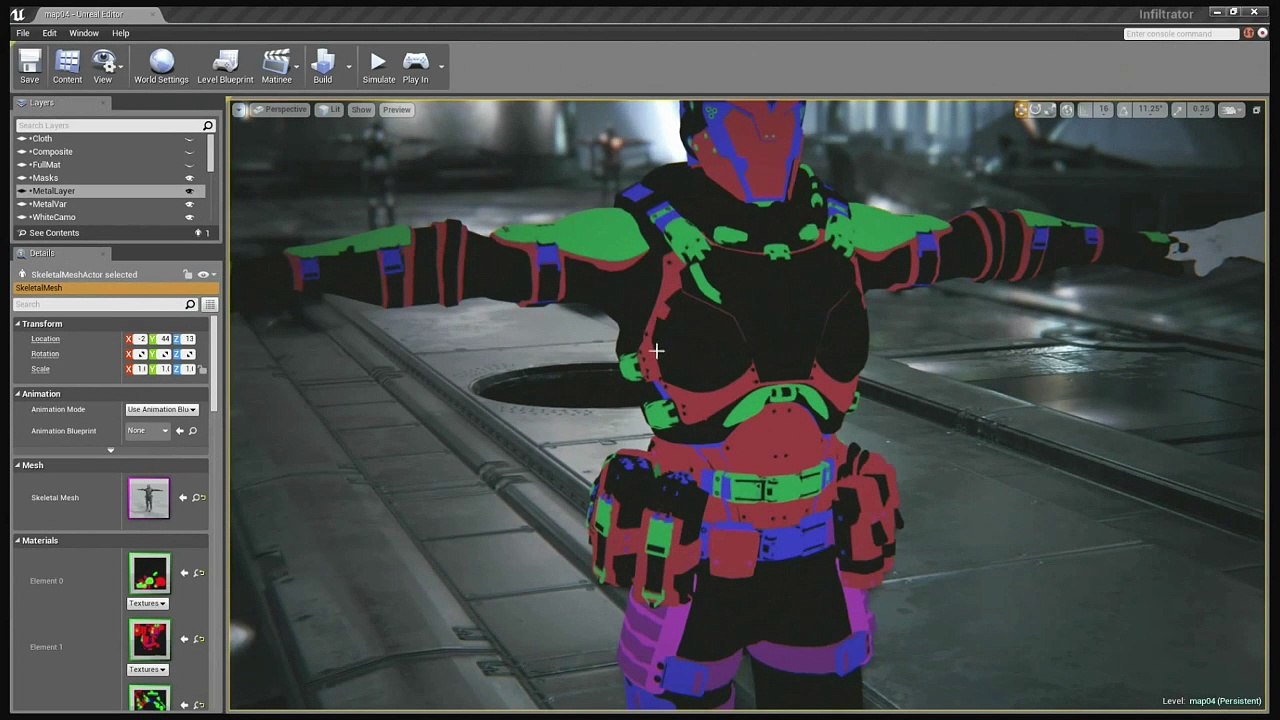Open the scale snap 0.25 dropdown
The height and width of the screenshot is (720, 1280).
(x=1200, y=110)
